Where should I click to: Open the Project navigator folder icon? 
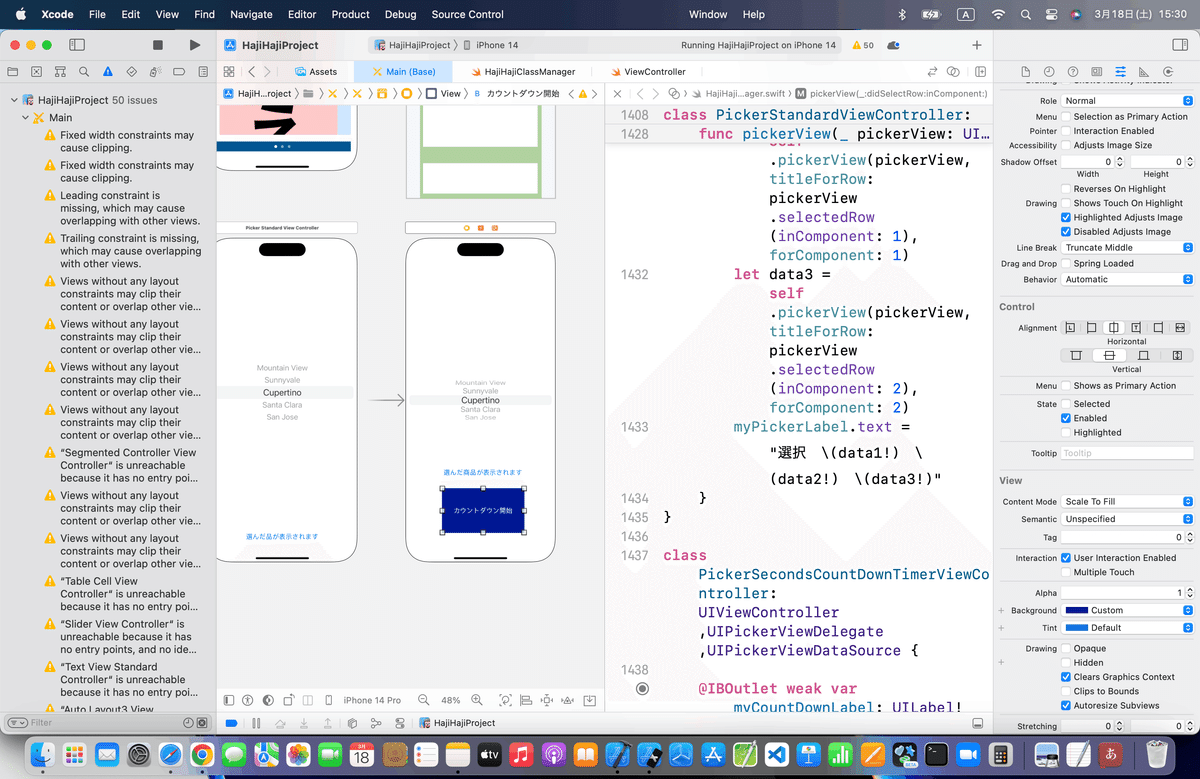(x=13, y=72)
